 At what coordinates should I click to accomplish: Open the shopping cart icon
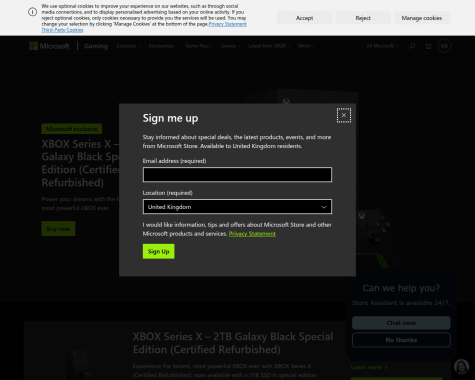[x=428, y=46]
